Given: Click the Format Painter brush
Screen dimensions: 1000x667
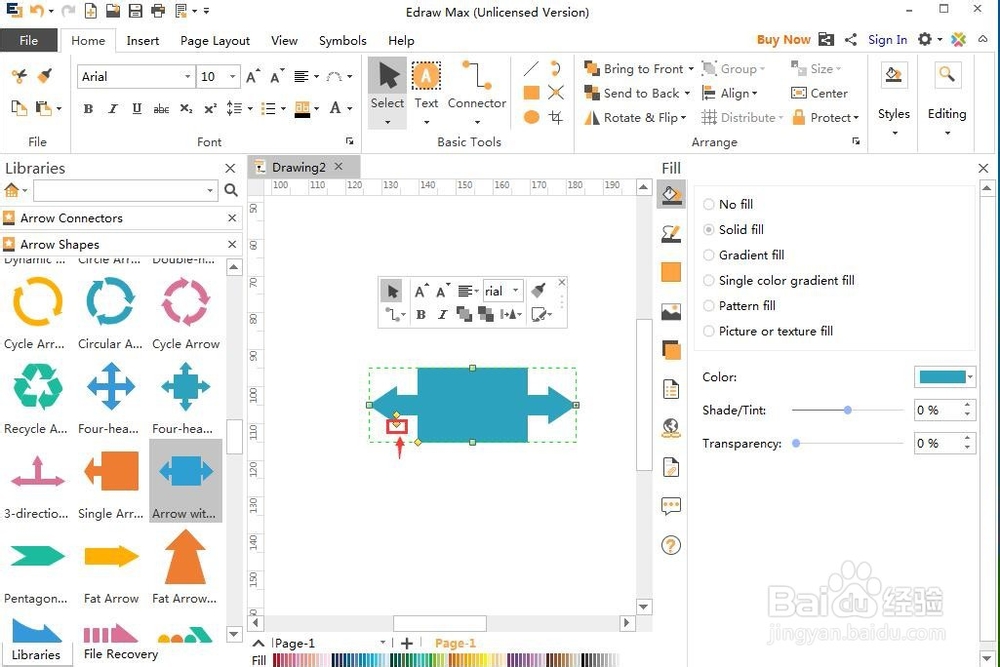Looking at the screenshot, I should 44,76.
